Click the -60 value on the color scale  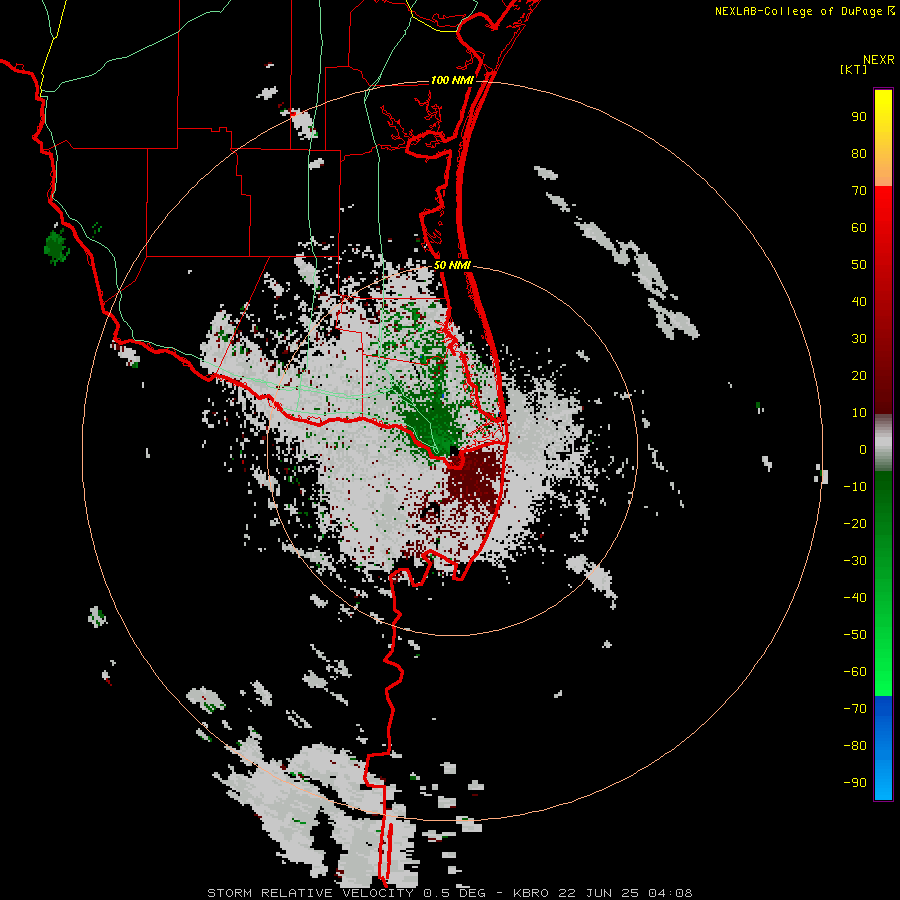(855, 672)
